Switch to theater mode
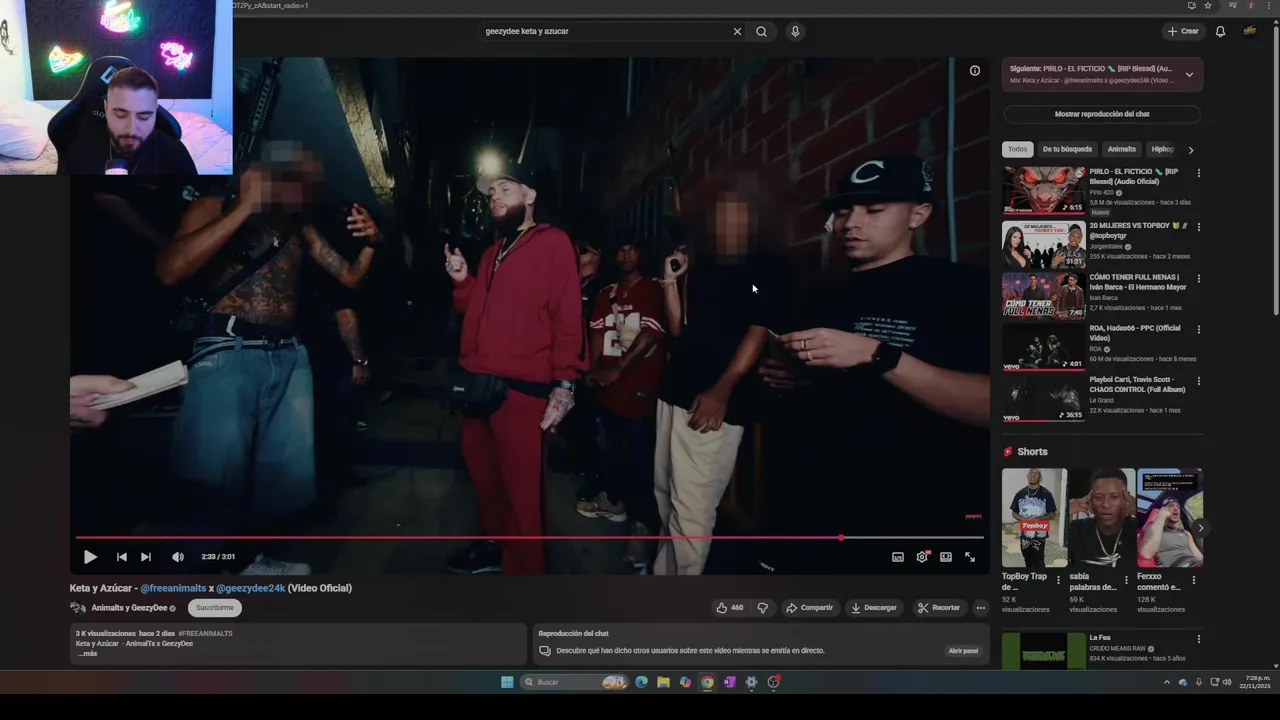Screen dimensions: 1280x720 pos(946,557)
